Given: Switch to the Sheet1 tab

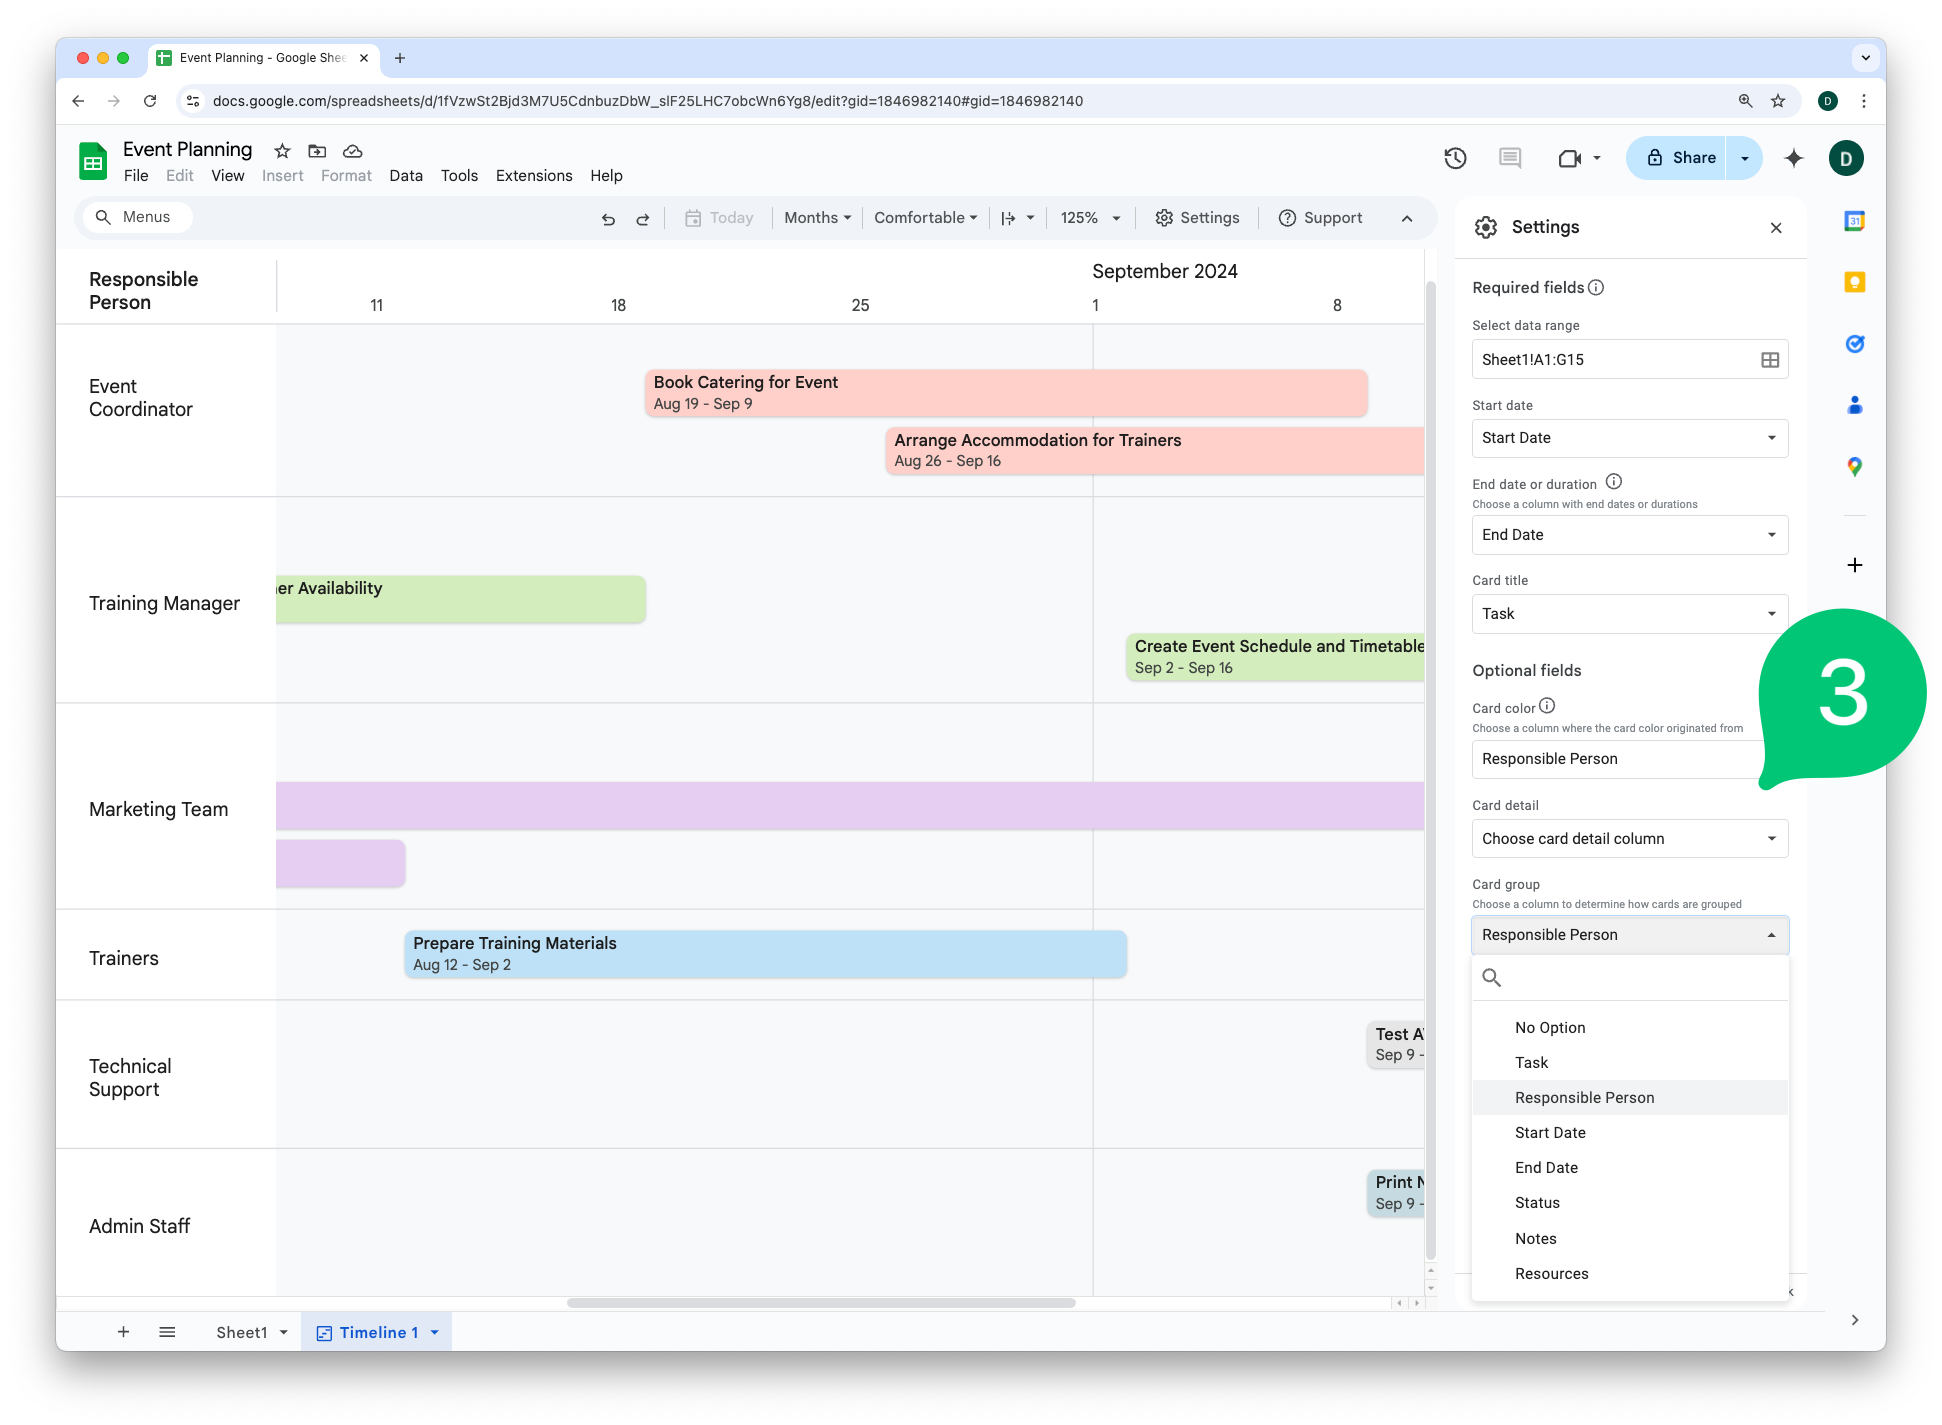Looking at the screenshot, I should click(242, 1332).
